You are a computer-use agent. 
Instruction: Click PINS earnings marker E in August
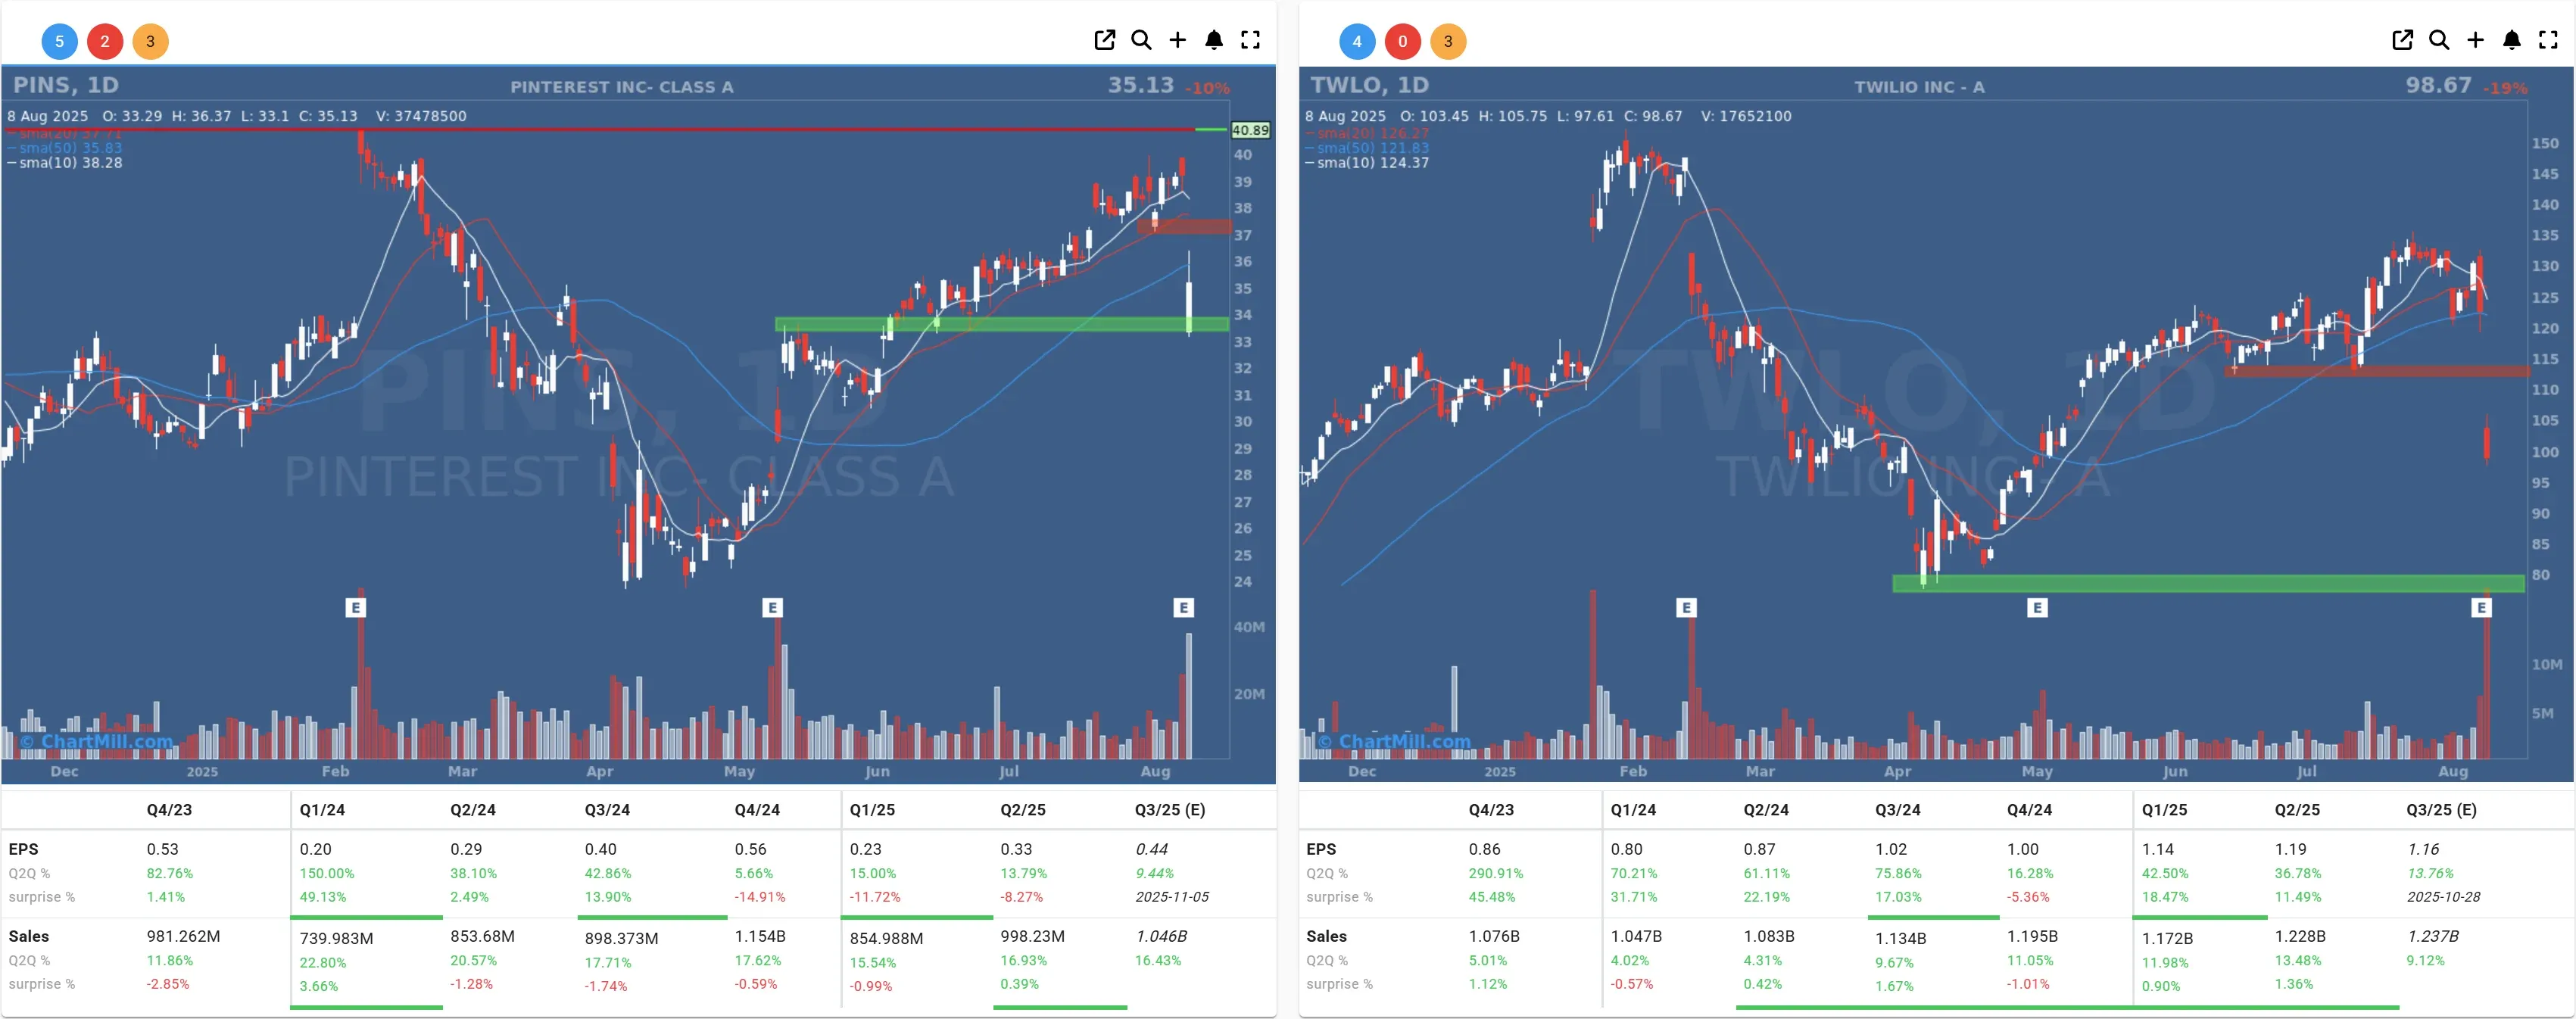click(x=1184, y=607)
